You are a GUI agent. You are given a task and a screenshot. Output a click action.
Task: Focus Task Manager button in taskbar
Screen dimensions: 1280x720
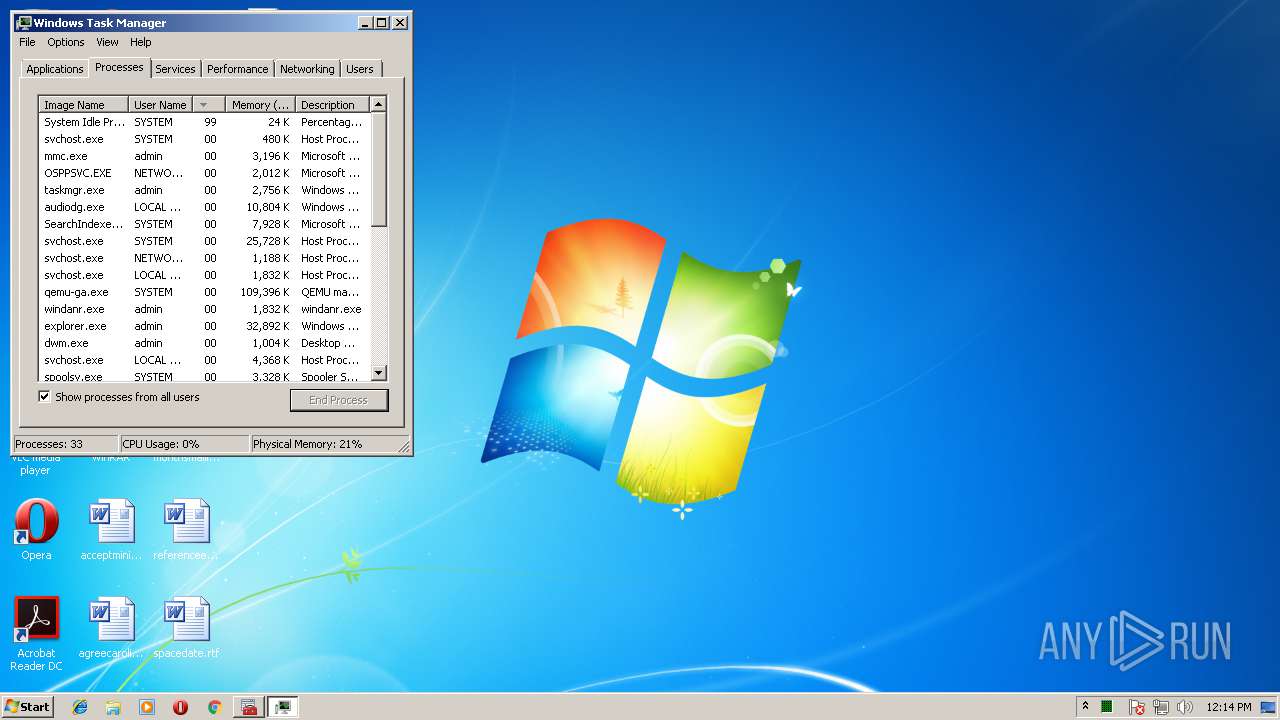point(283,707)
